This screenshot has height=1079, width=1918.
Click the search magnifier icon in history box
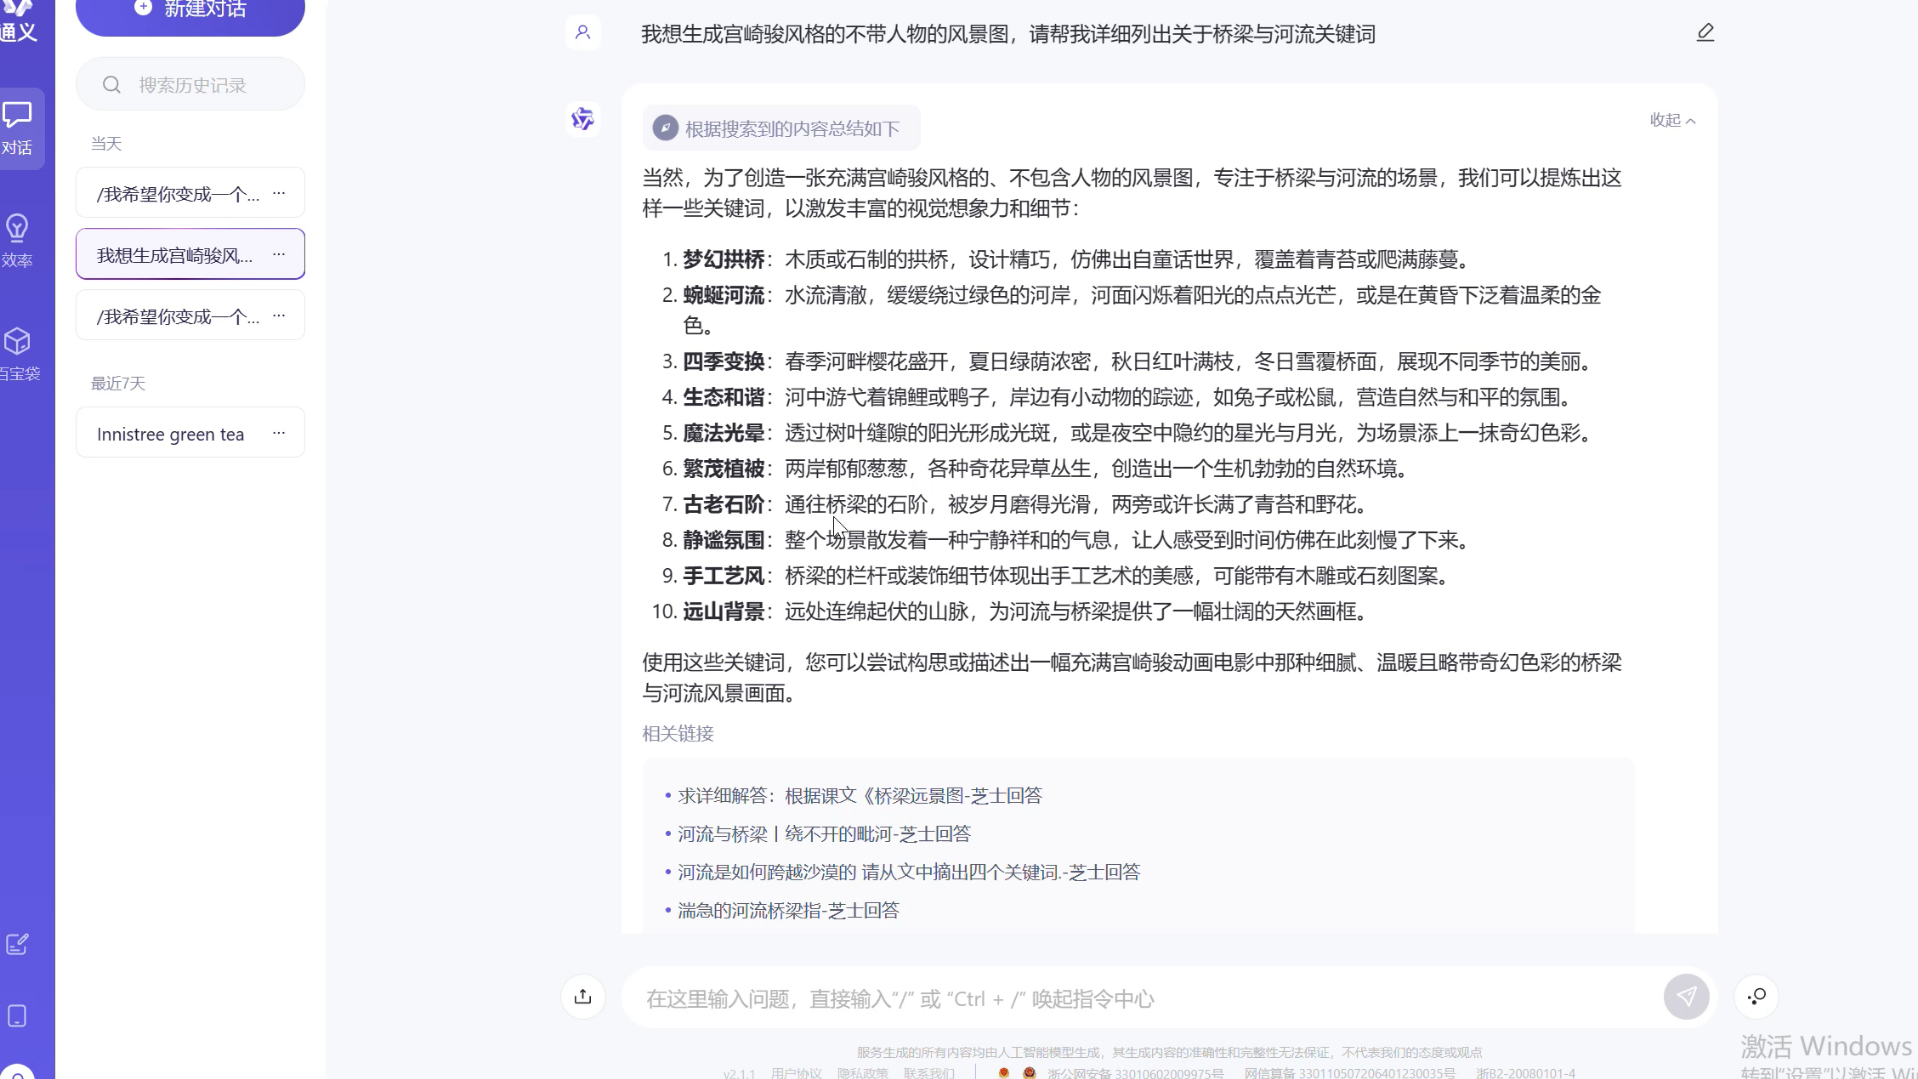112,85
